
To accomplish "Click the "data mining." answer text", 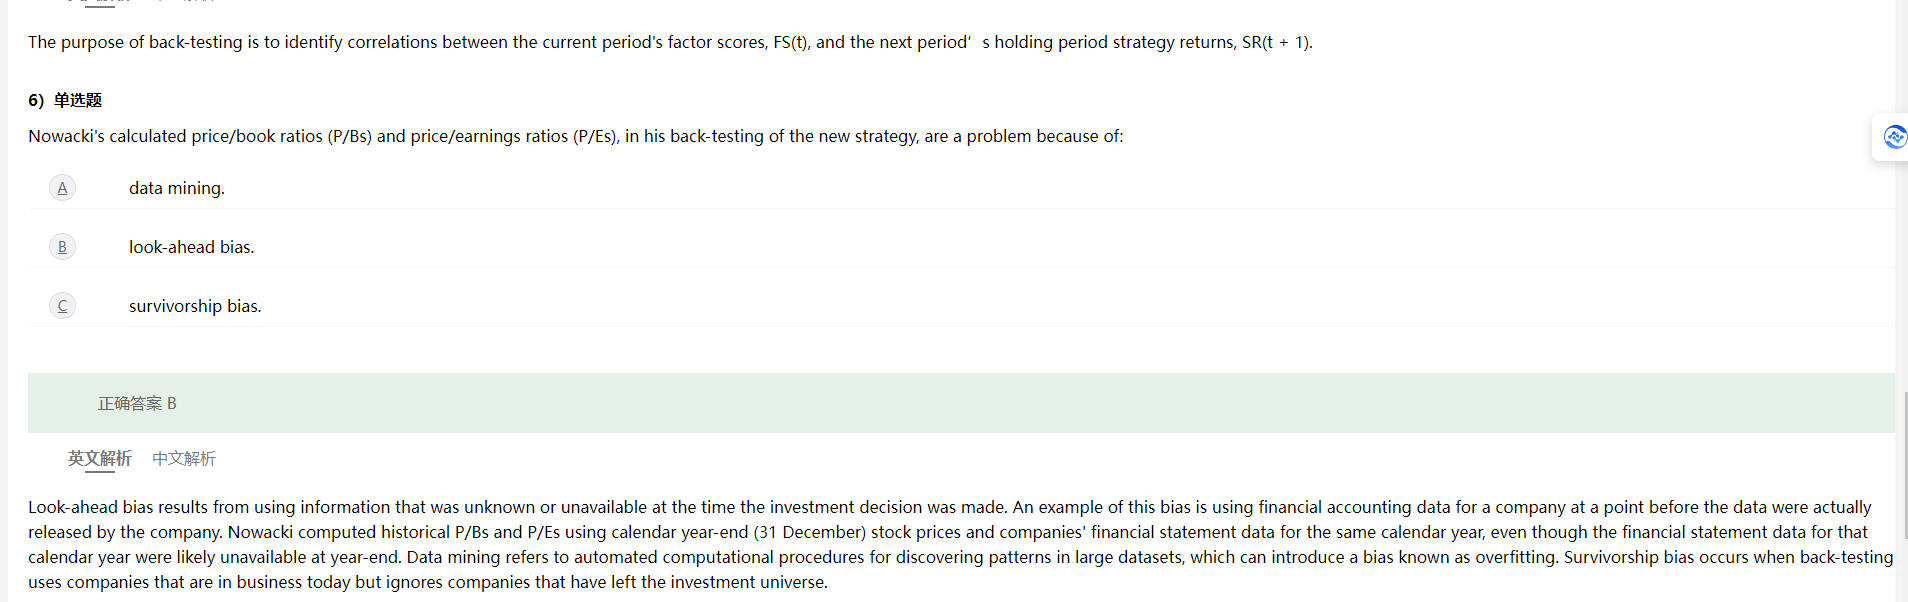I will pyautogui.click(x=177, y=188).
